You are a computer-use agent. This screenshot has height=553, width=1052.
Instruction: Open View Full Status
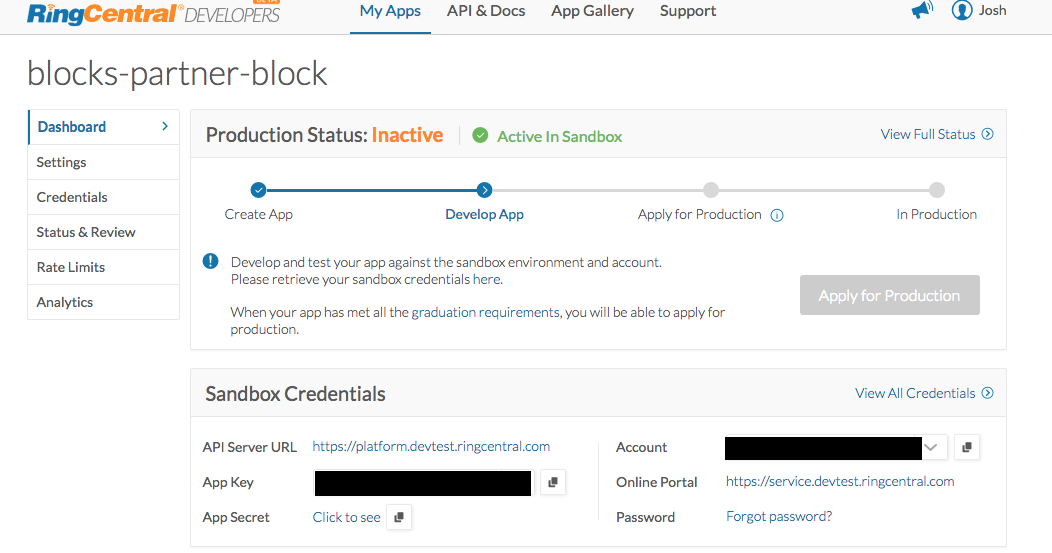point(936,134)
